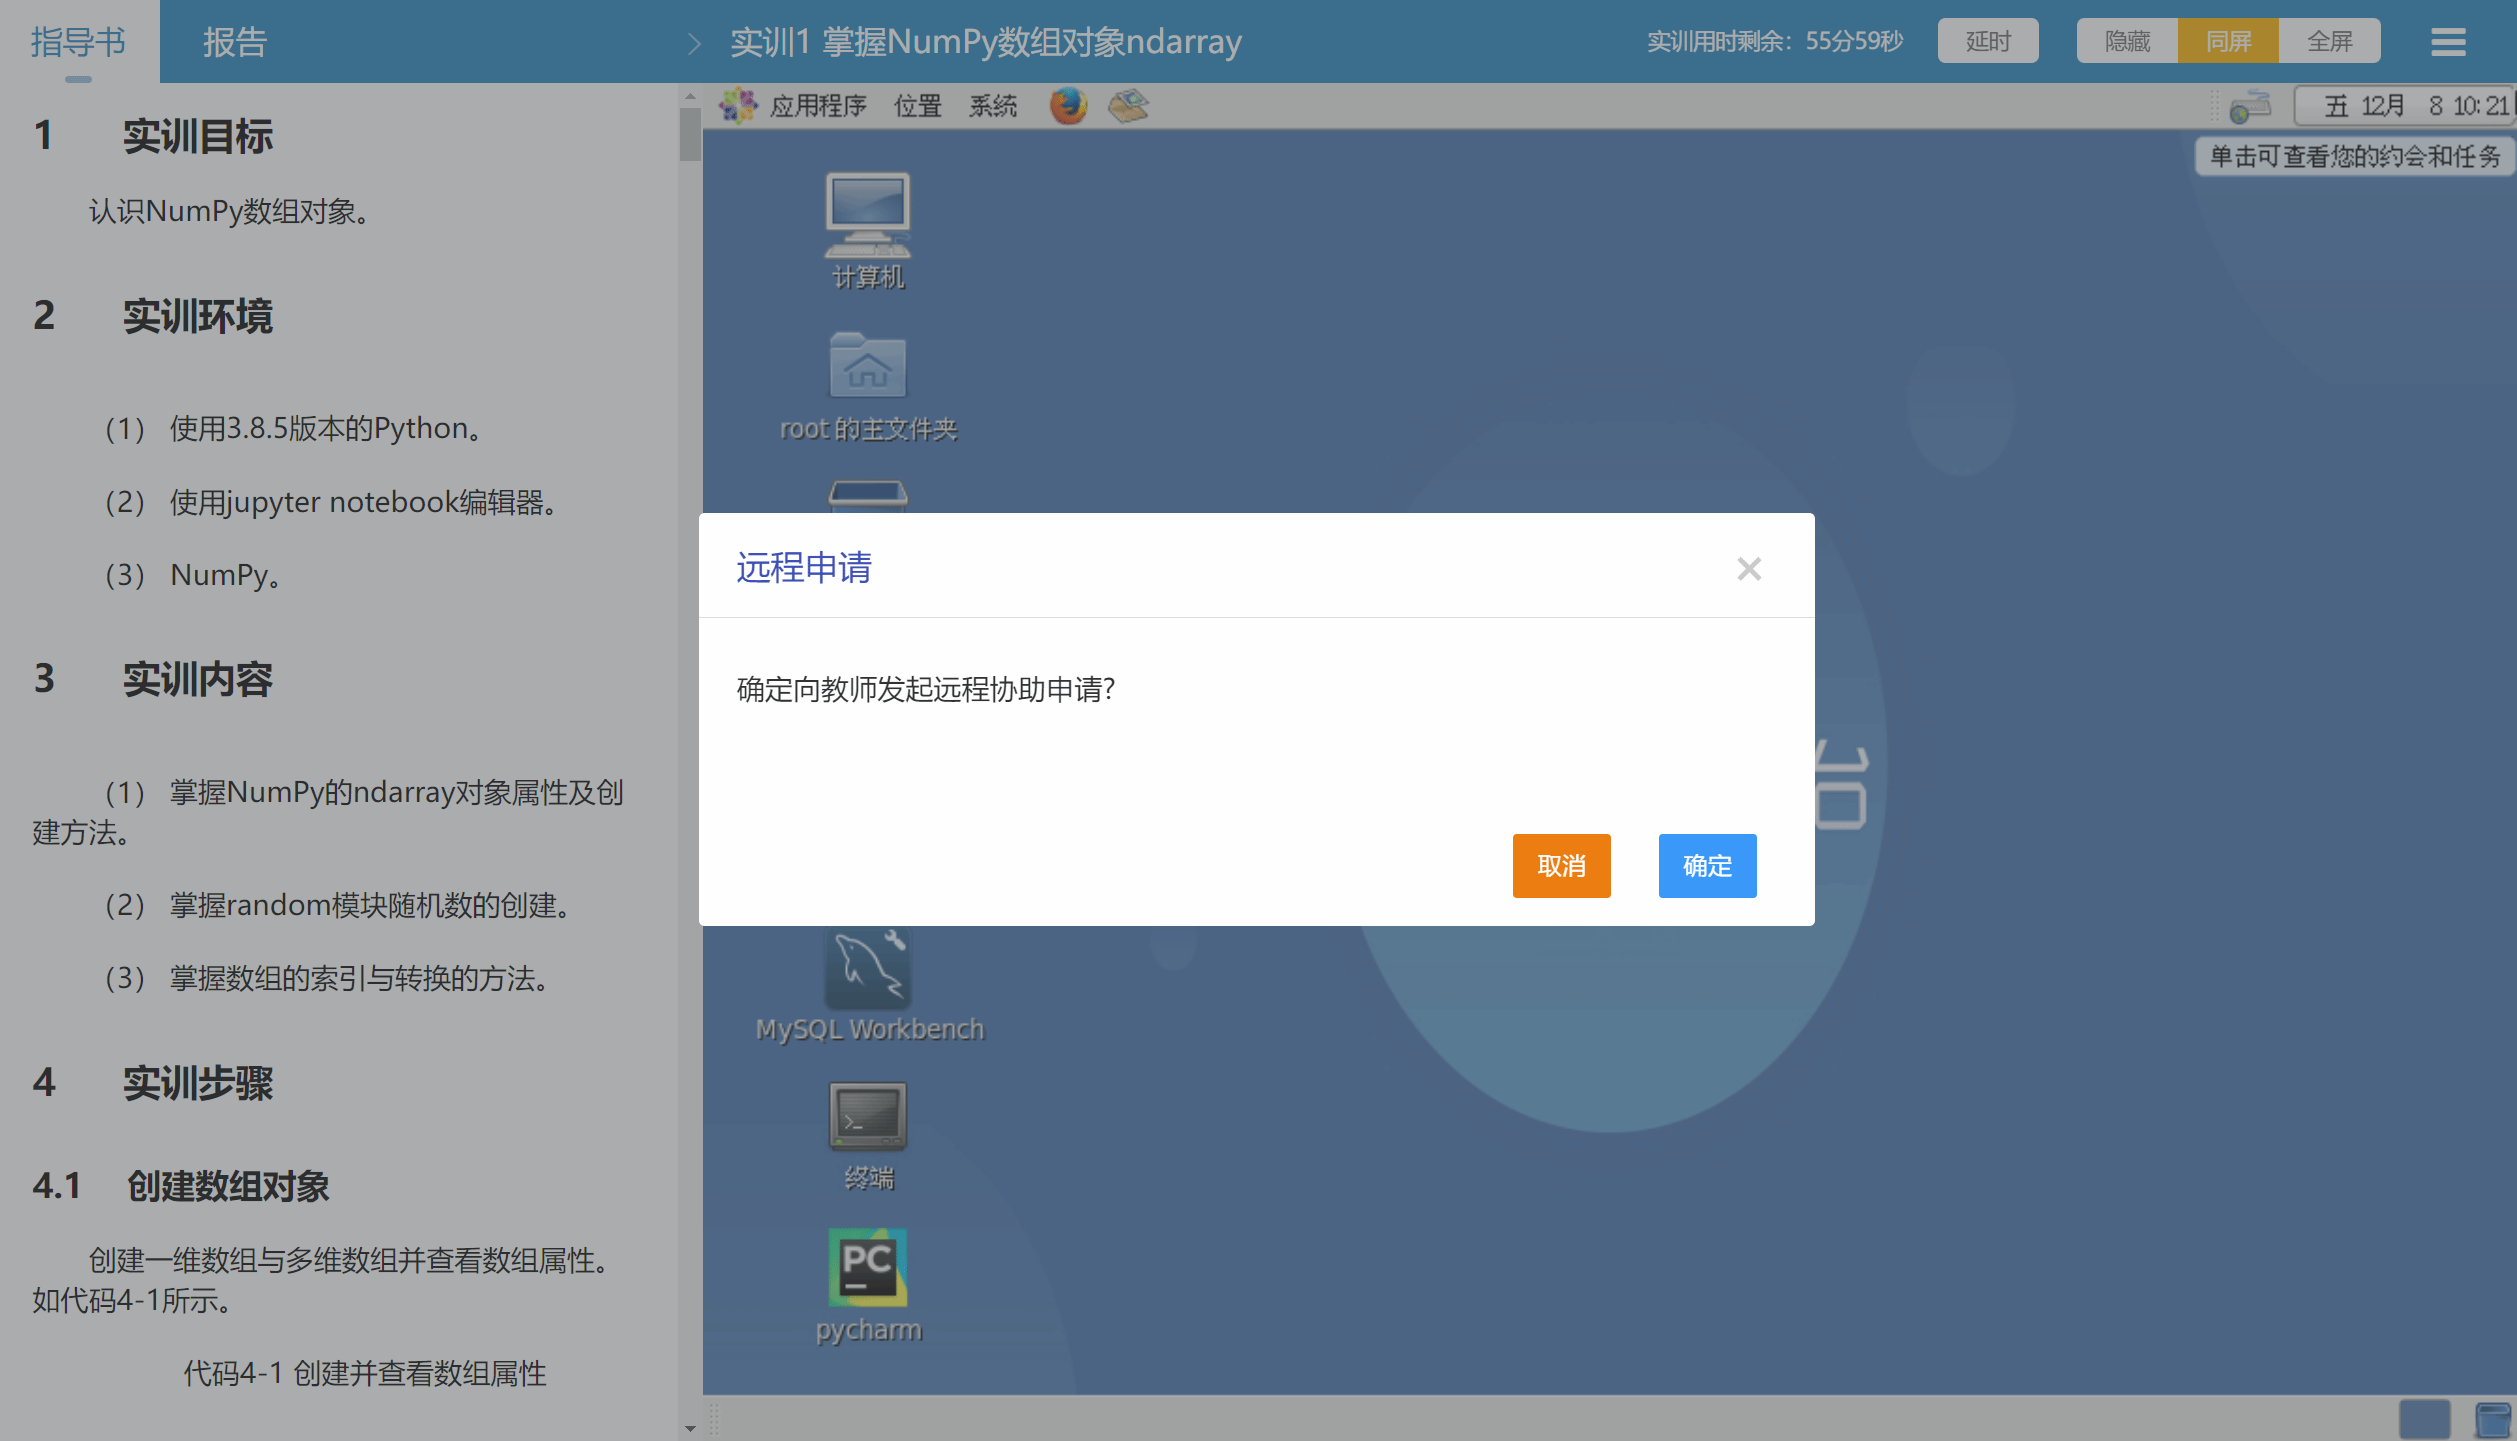Collapse panel with the header chevron arrow

694,43
